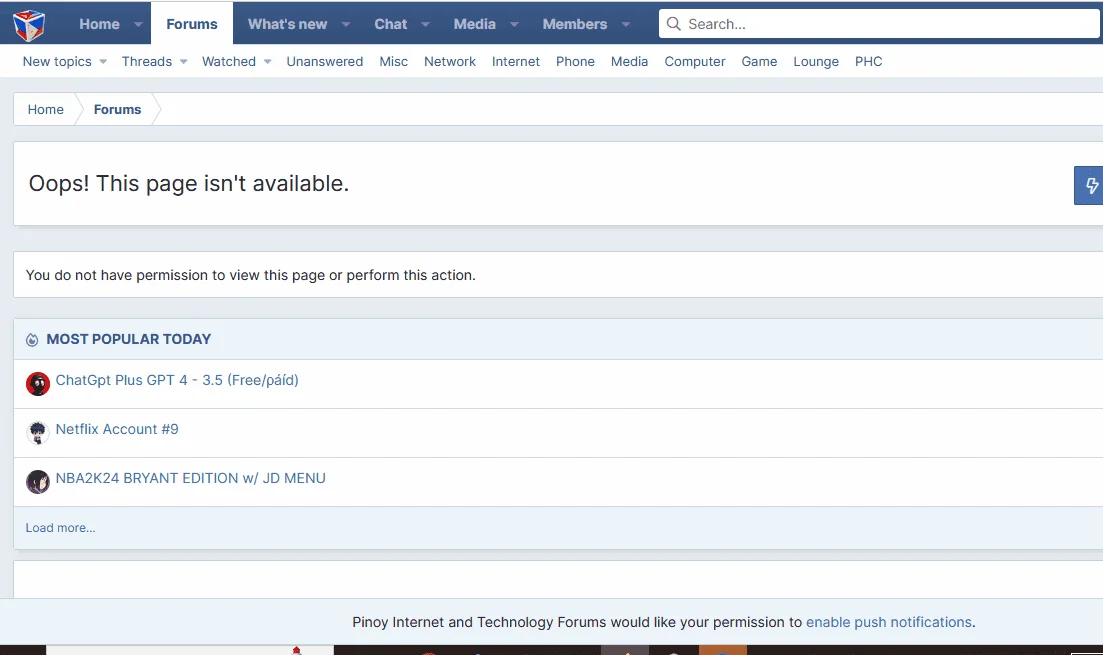
Task: Go to the Chat tab
Action: click(390, 24)
